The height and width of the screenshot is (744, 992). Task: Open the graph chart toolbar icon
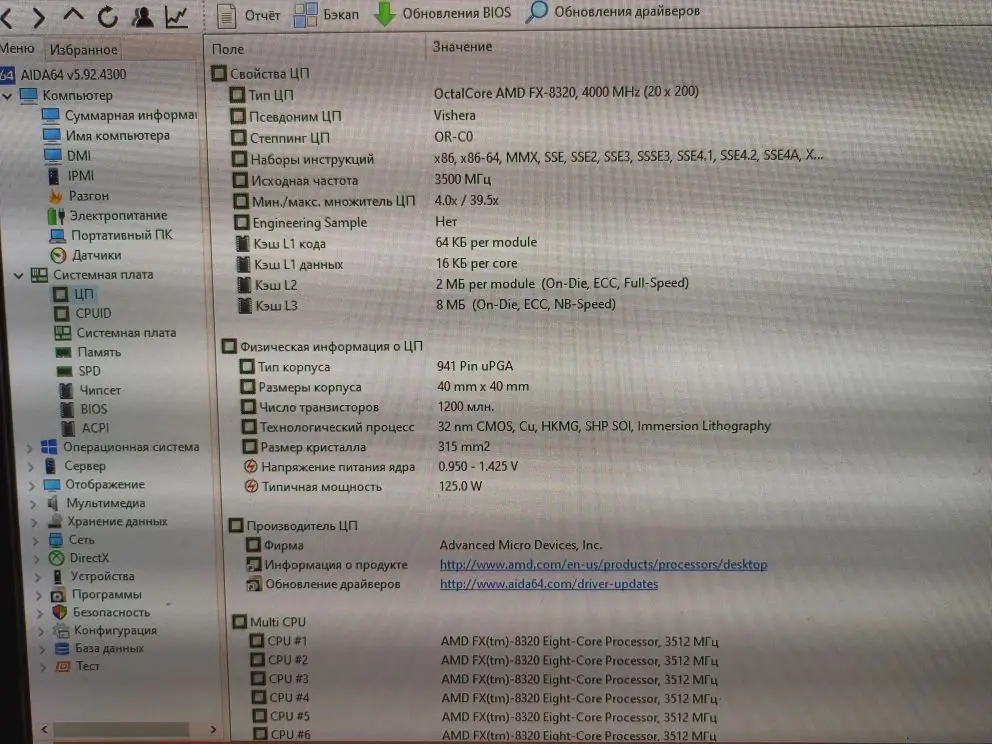(177, 16)
